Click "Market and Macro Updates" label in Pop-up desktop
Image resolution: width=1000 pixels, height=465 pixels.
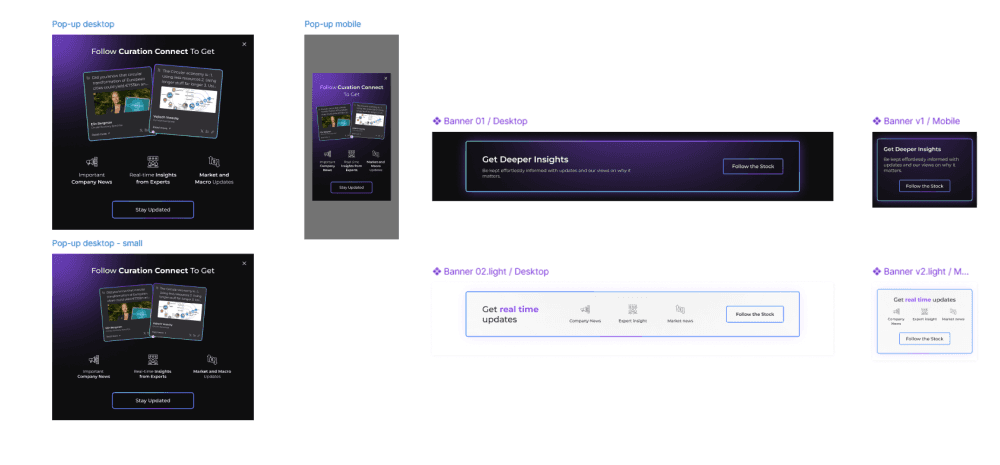point(214,179)
